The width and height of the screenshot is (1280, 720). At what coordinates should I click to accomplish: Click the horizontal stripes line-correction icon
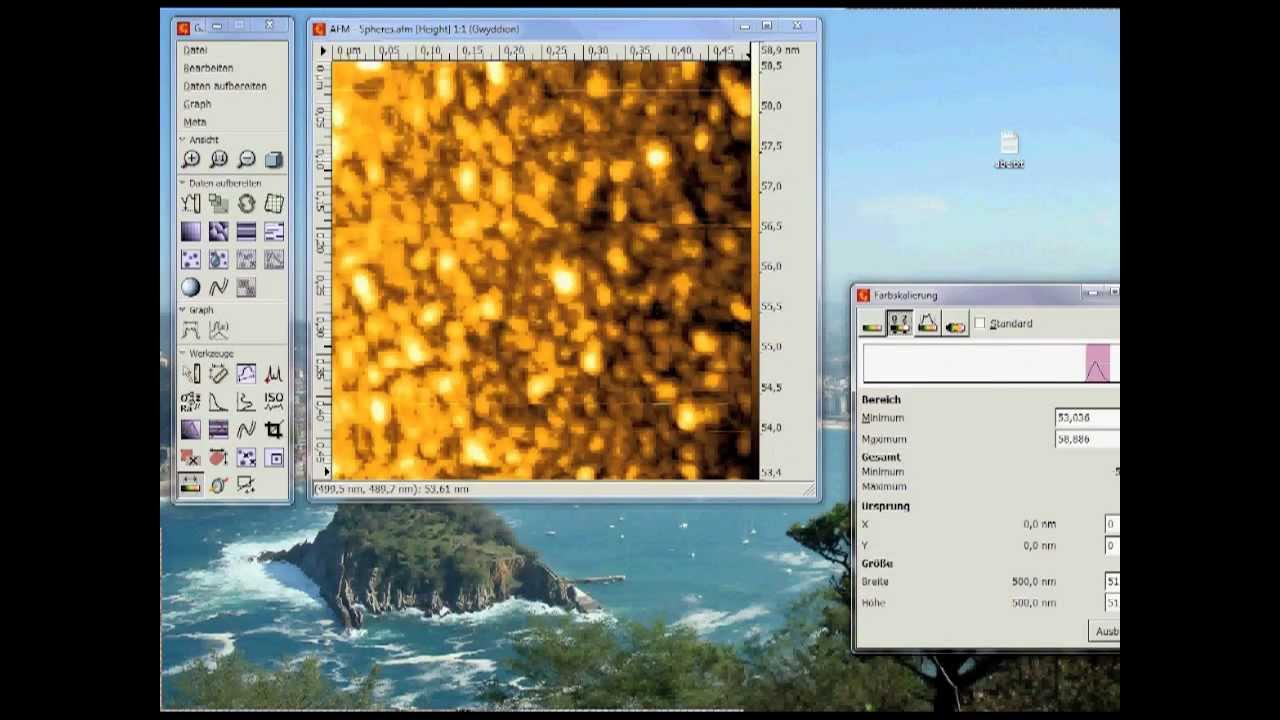246,231
